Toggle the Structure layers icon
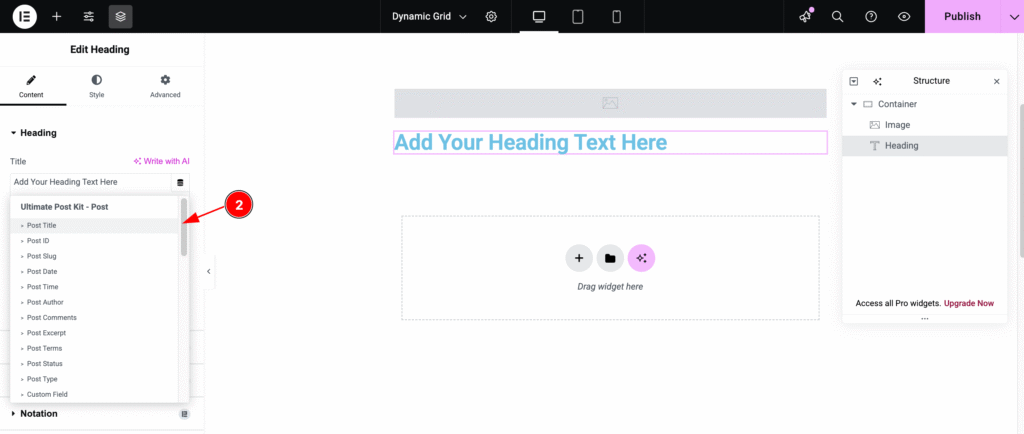 coord(120,16)
